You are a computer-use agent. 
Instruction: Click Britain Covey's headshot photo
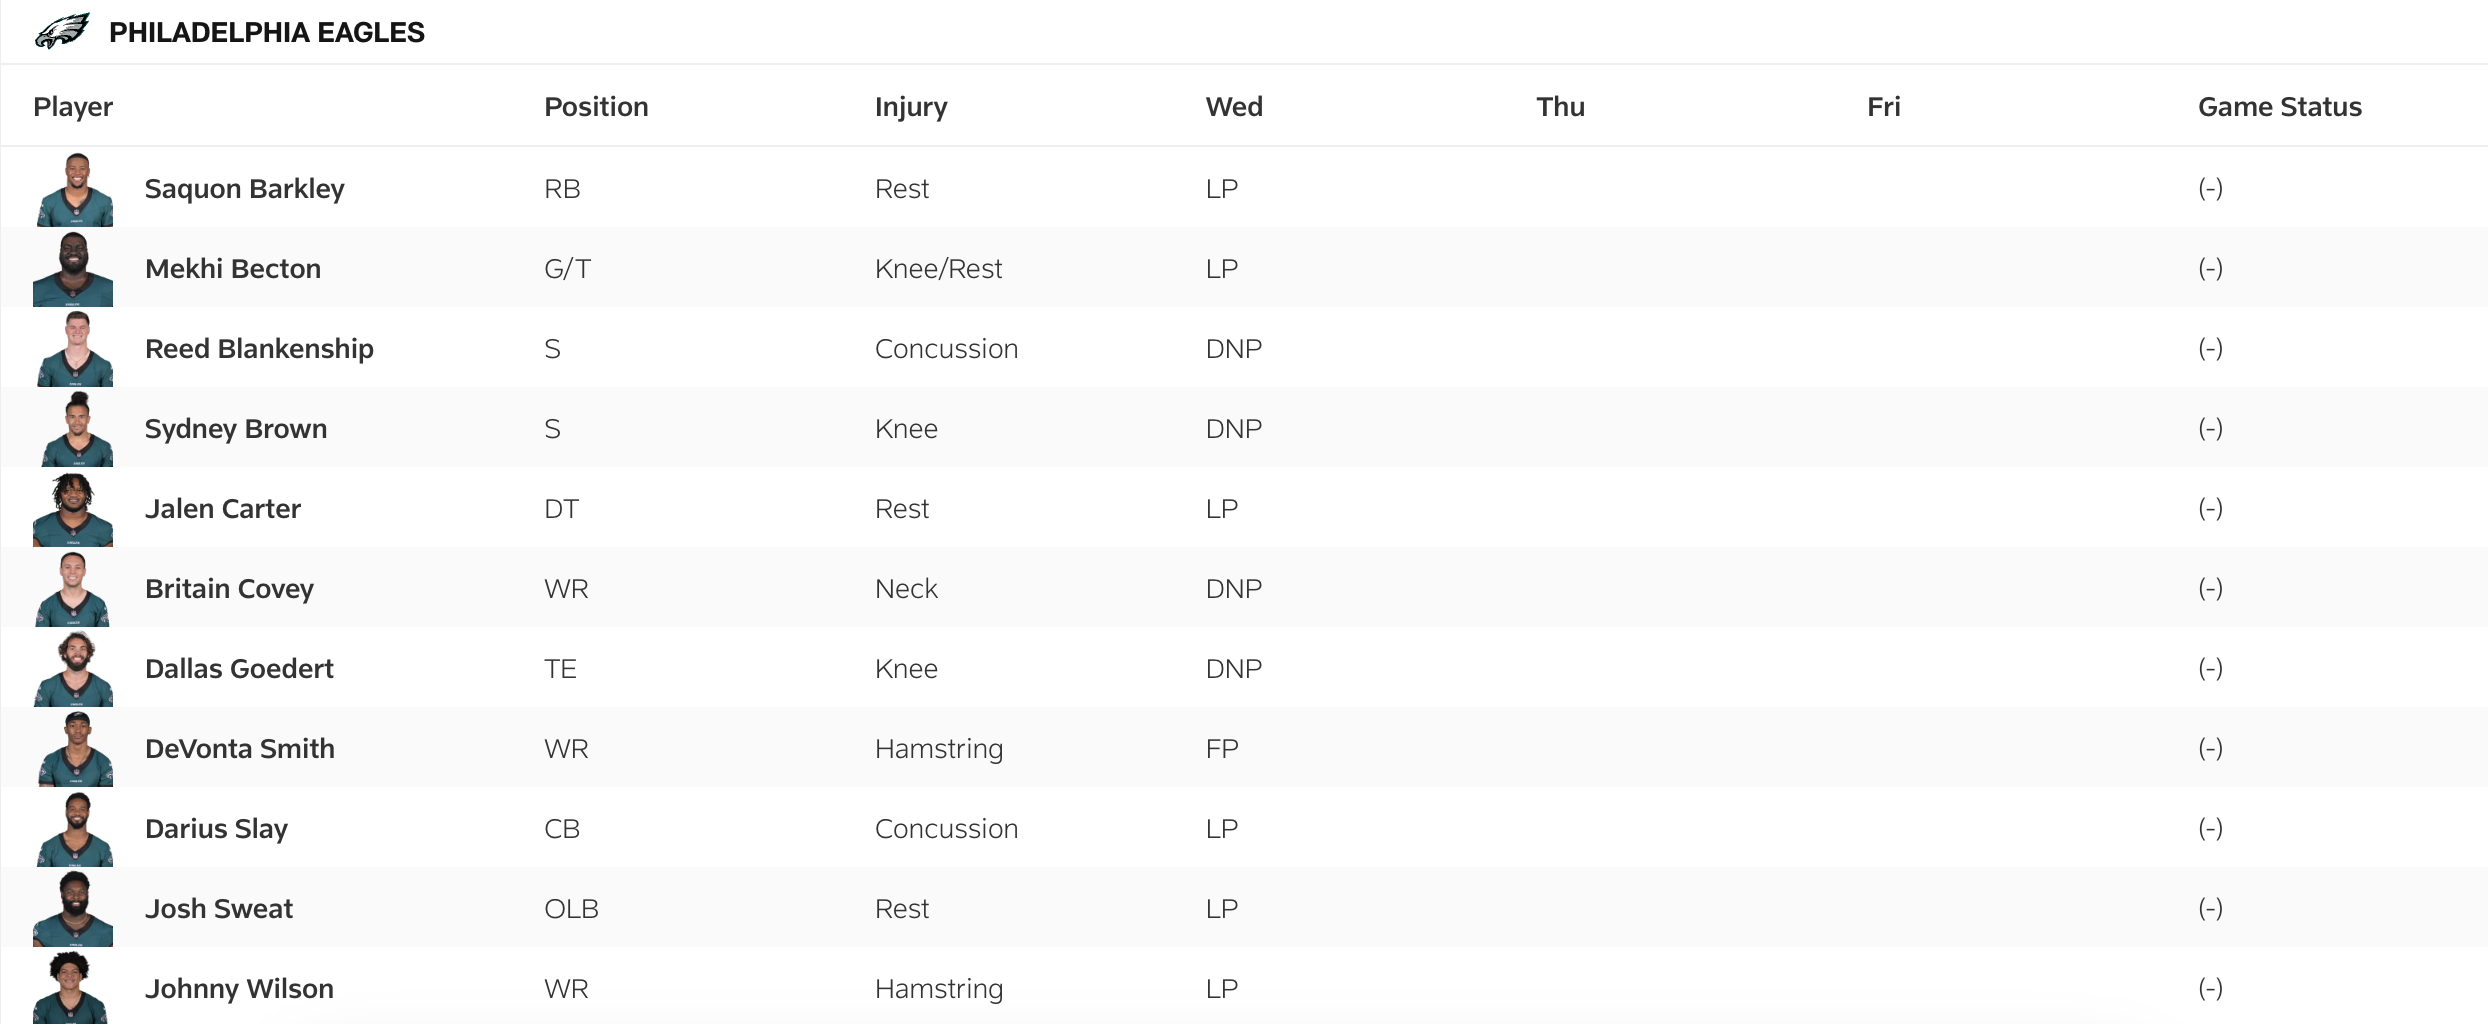point(73,590)
